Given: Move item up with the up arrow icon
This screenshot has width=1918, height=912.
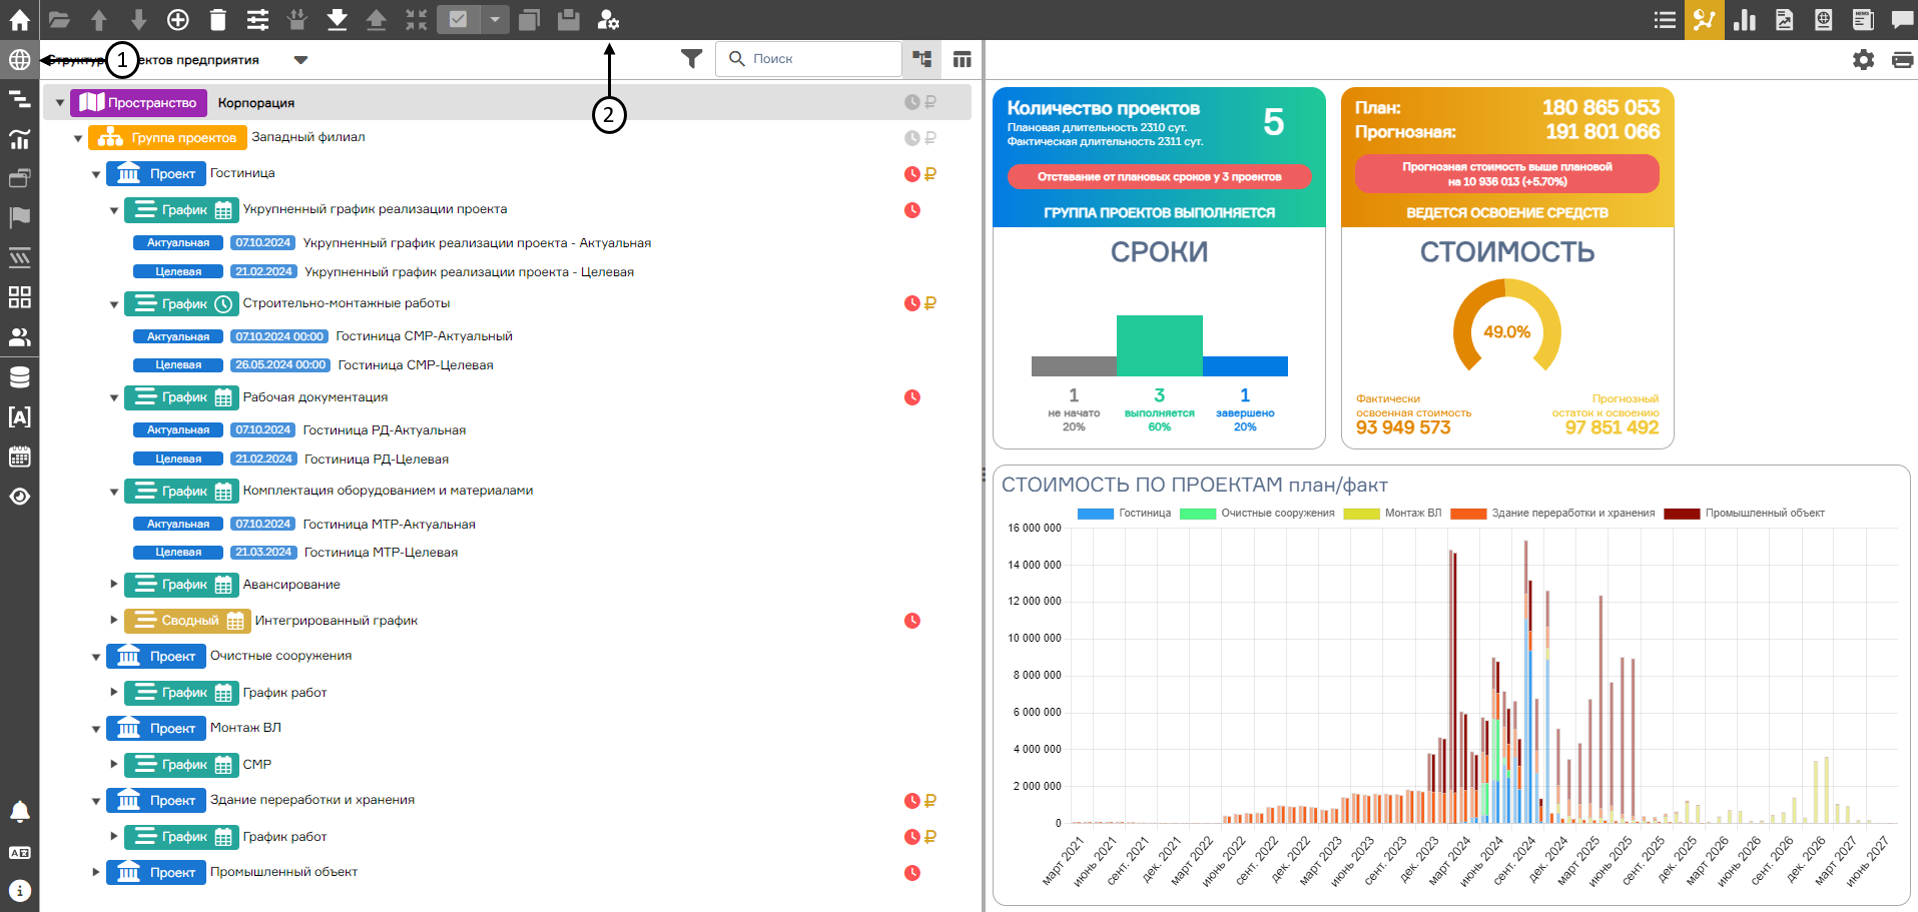Looking at the screenshot, I should coord(99,19).
